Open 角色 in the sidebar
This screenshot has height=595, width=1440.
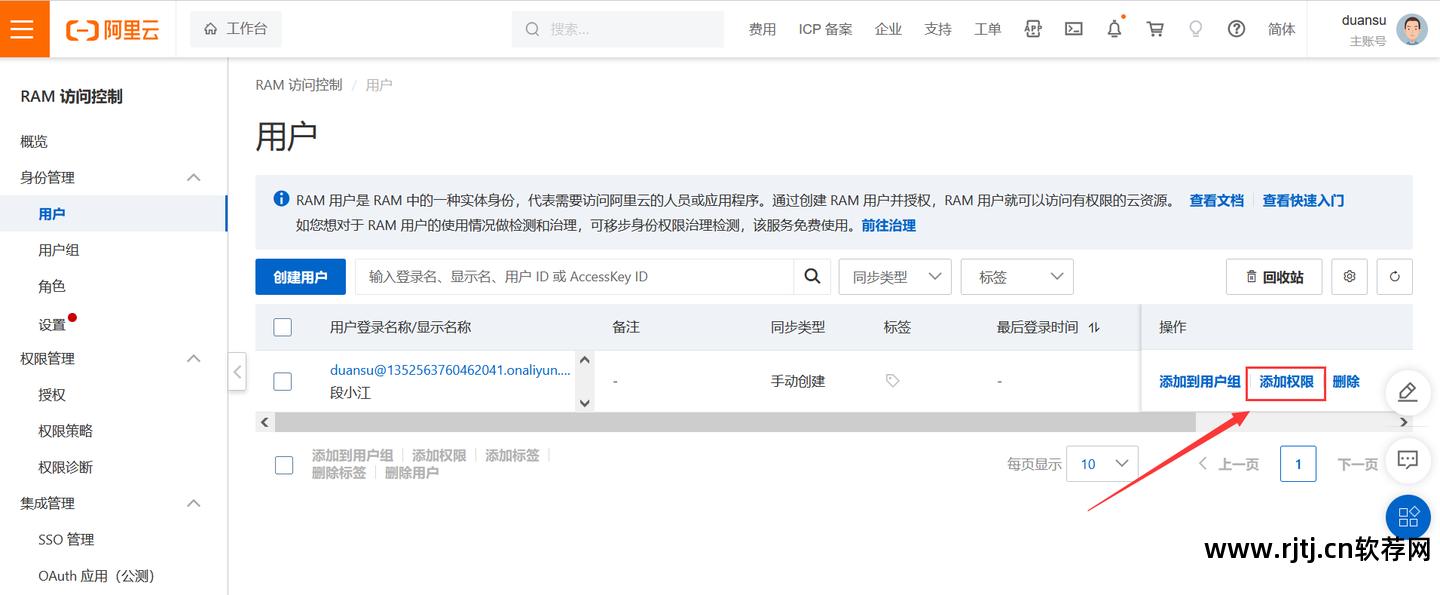coord(52,286)
